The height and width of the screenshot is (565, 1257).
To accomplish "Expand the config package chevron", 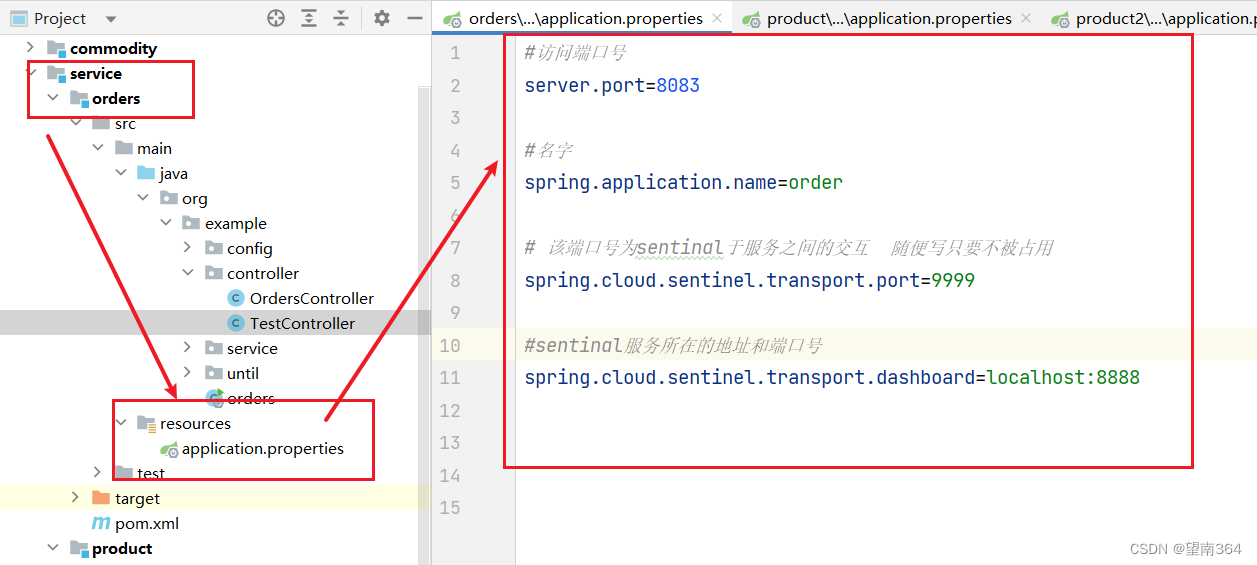I will coord(188,248).
